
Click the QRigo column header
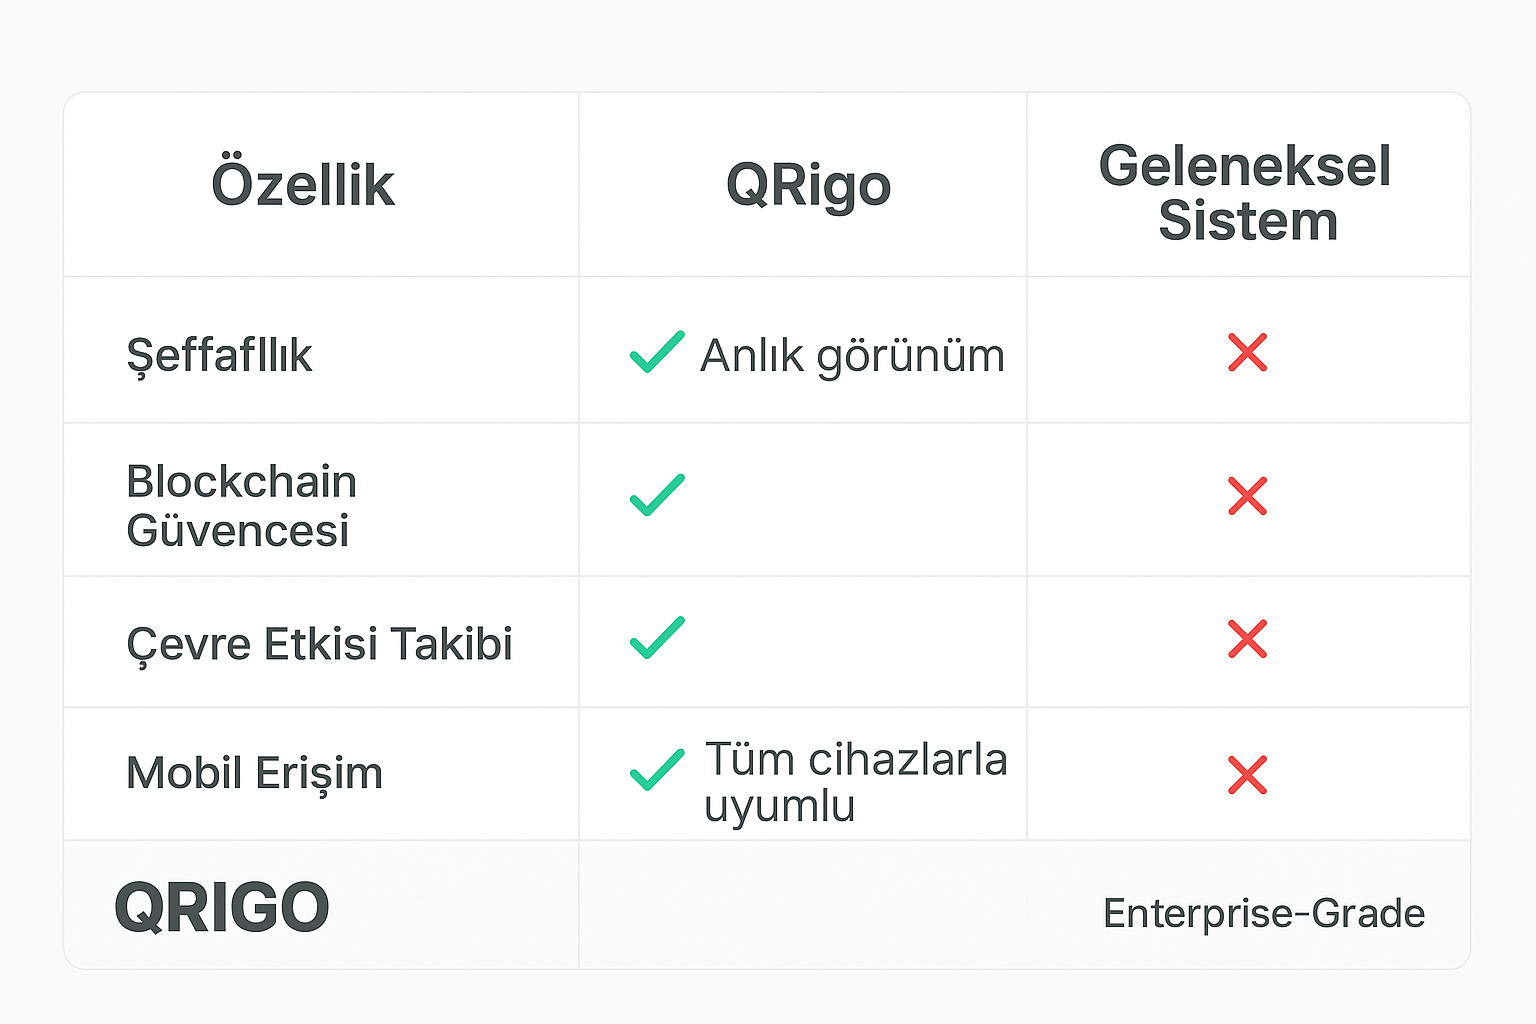[808, 186]
